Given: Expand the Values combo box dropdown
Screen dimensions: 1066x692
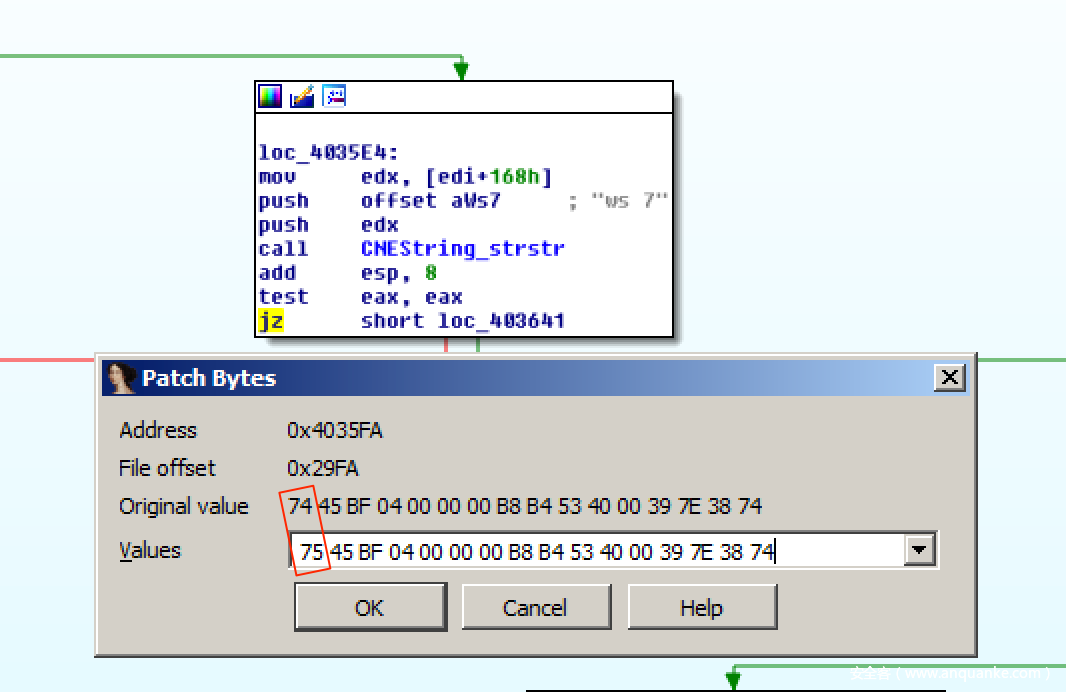Looking at the screenshot, I should [x=919, y=550].
